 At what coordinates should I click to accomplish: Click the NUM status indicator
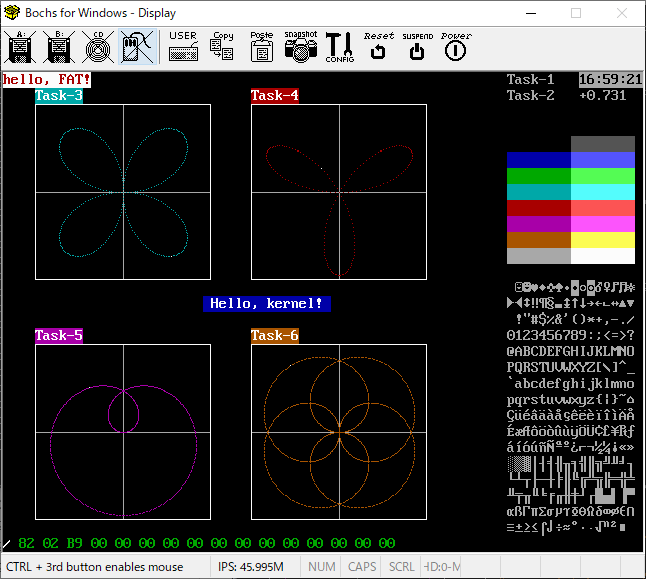point(321,567)
